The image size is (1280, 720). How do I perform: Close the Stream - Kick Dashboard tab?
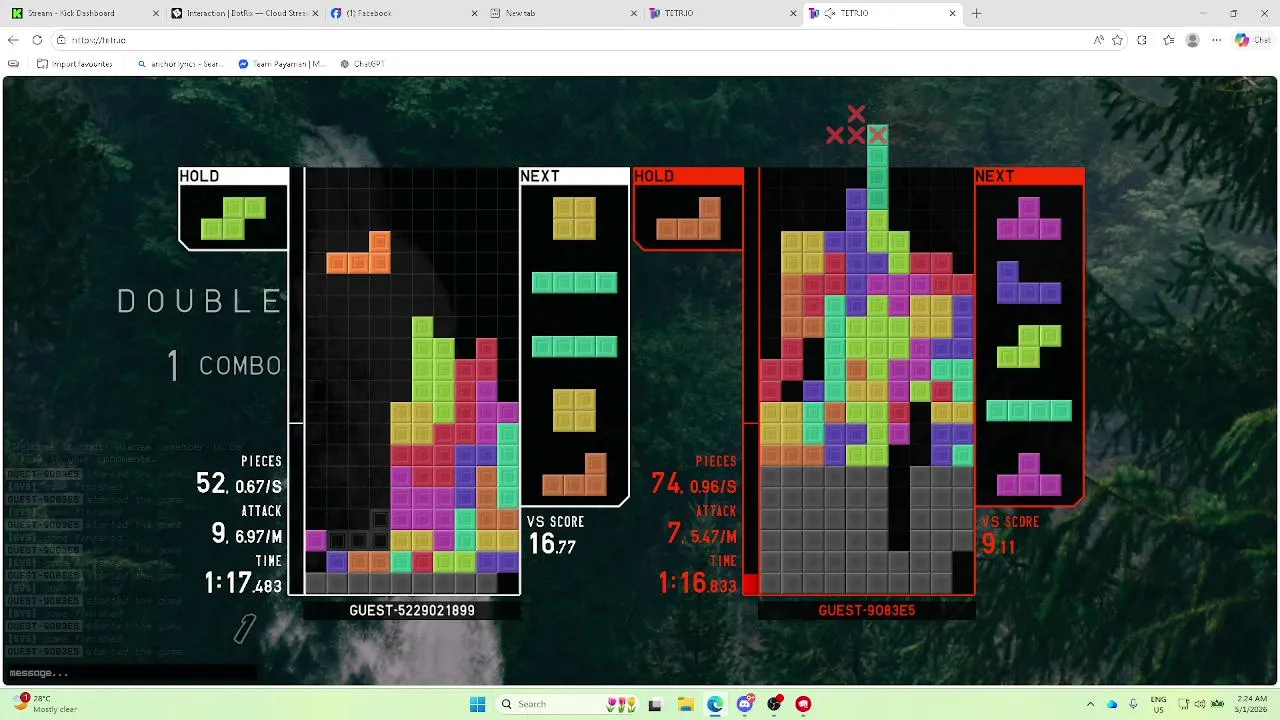pyautogui.click(x=154, y=13)
